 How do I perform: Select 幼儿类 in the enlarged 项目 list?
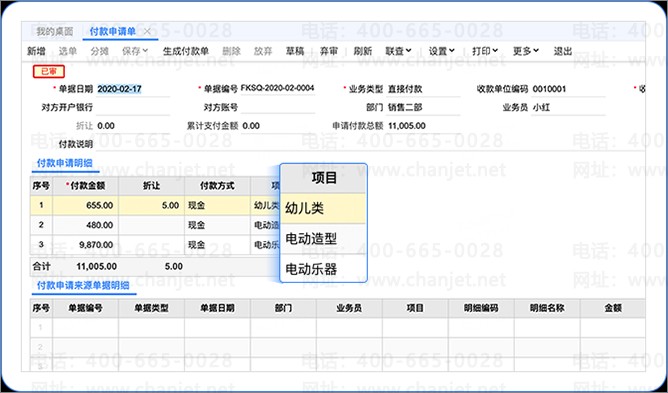[323, 208]
